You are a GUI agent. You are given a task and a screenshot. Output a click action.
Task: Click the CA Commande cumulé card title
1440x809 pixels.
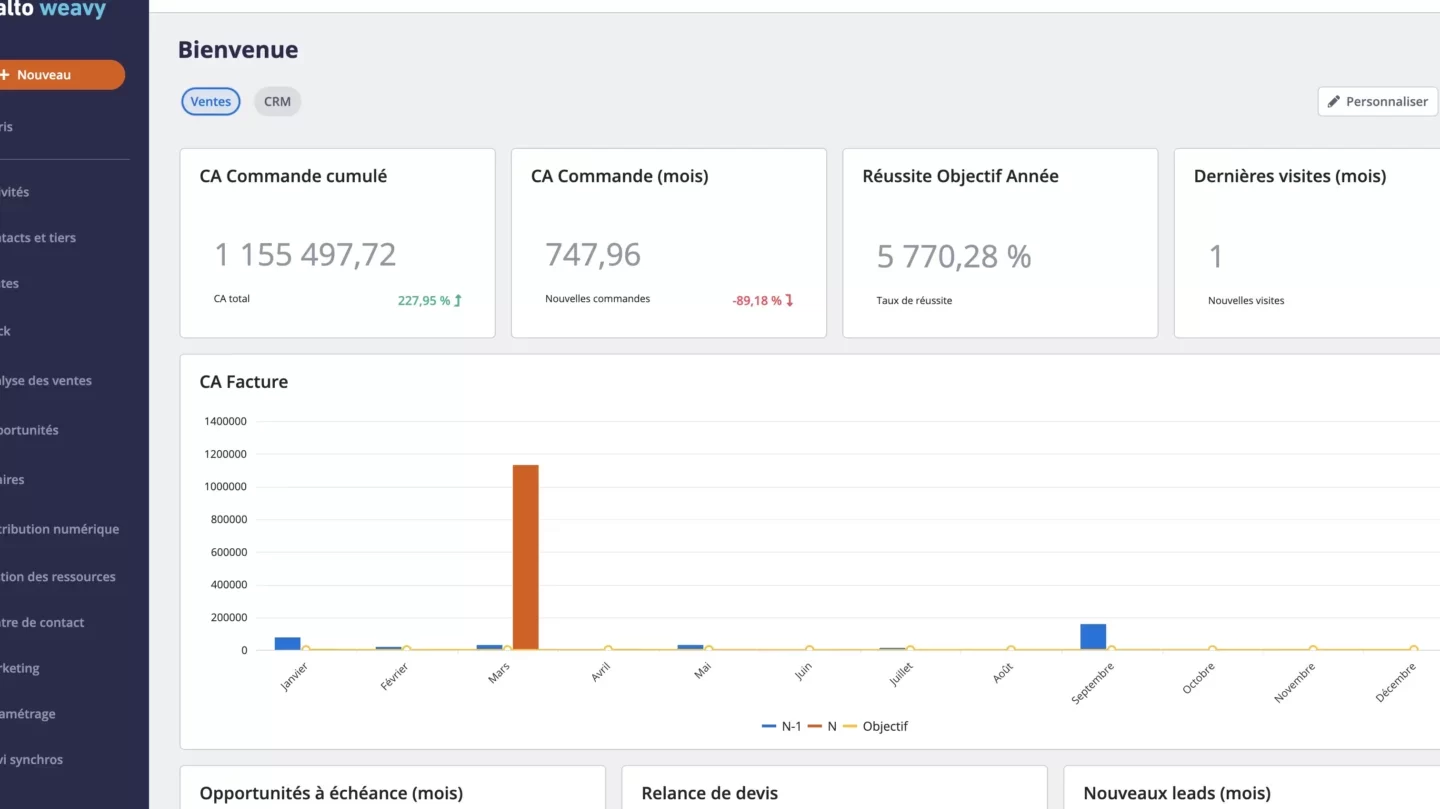coord(293,176)
